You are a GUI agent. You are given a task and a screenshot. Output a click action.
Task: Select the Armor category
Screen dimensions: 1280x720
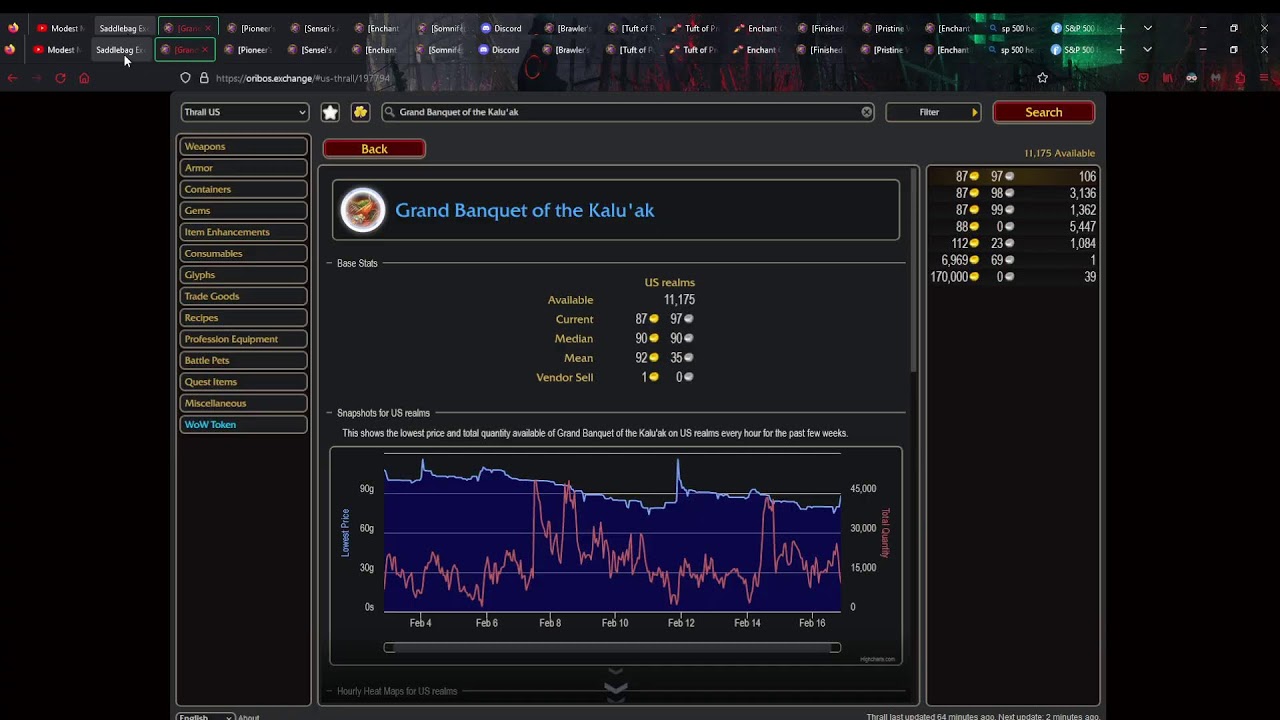pyautogui.click(x=244, y=168)
